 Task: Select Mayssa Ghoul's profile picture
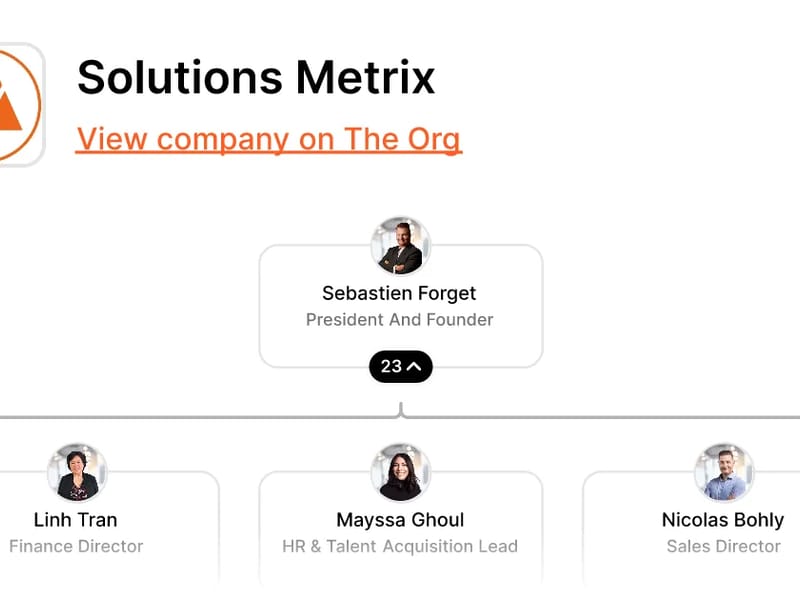point(401,473)
